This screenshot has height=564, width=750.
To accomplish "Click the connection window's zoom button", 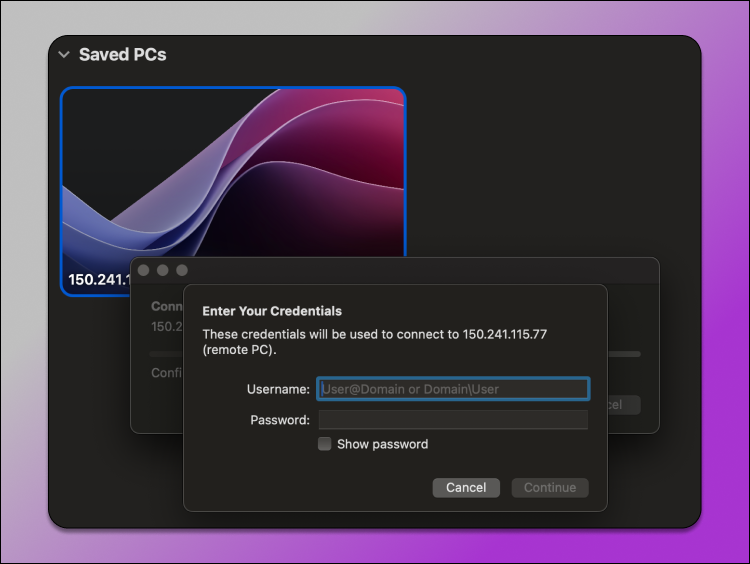I will (182, 270).
